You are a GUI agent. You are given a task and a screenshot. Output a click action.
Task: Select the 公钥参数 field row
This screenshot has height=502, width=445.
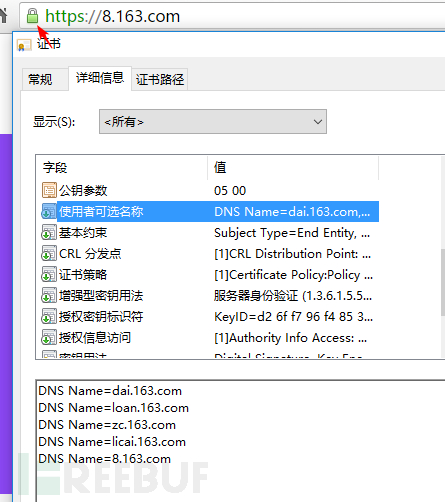(210, 190)
